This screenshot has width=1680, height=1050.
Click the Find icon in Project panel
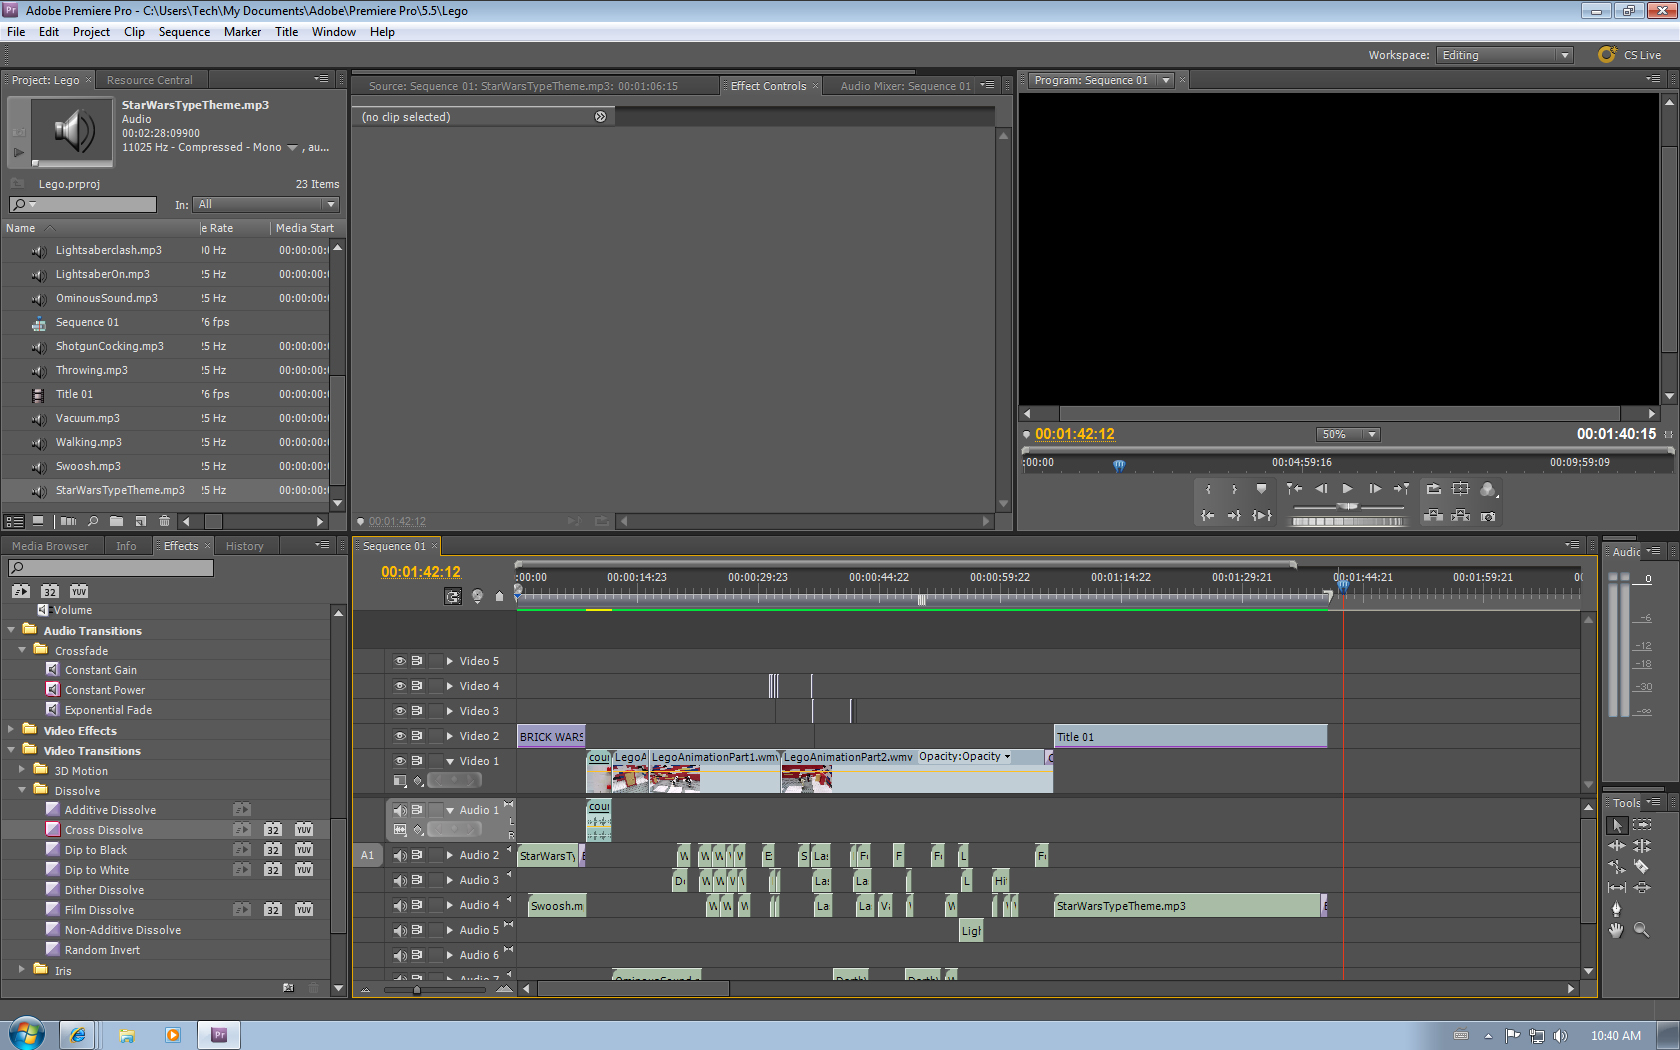[93, 521]
